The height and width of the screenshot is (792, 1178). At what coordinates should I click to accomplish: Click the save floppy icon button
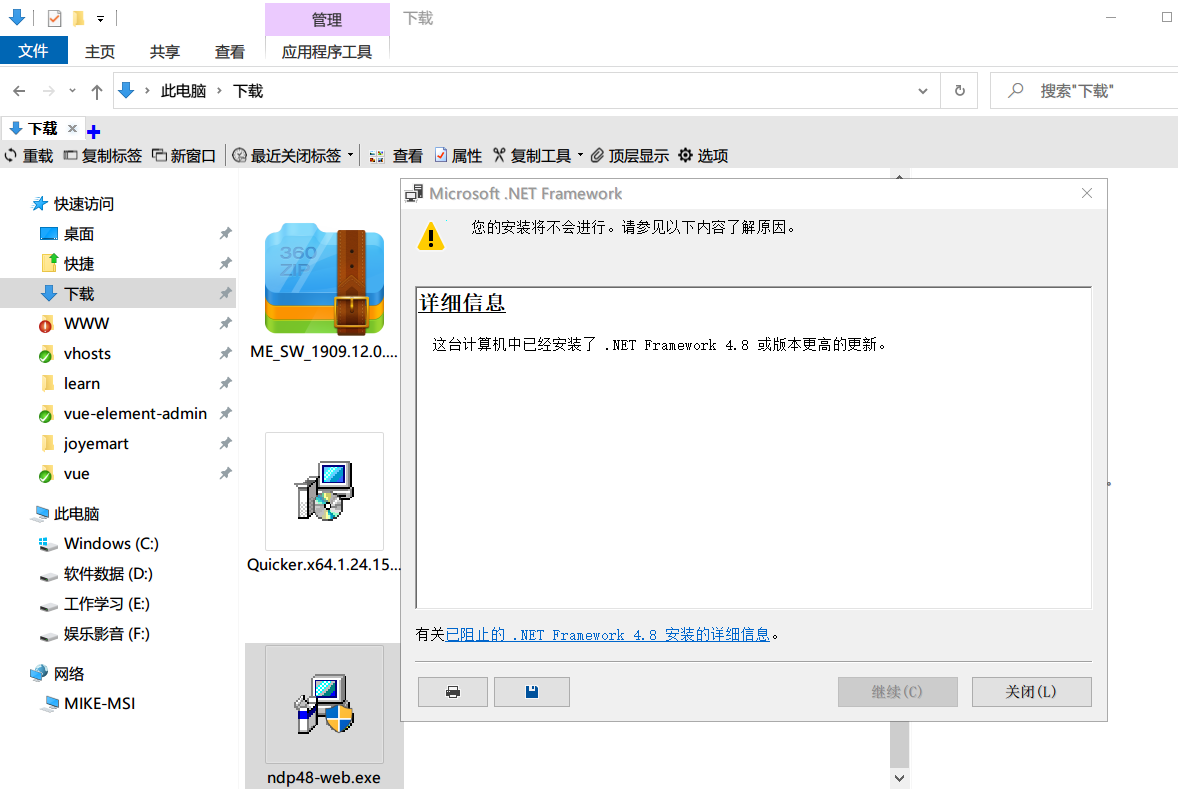[532, 691]
